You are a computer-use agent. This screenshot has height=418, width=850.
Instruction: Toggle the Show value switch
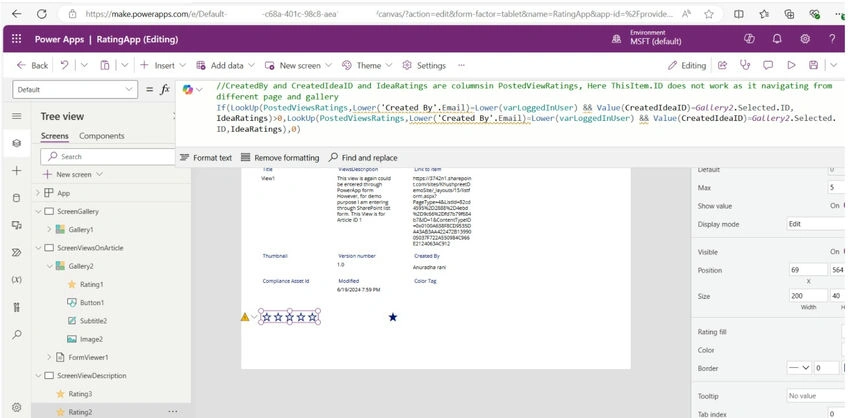(x=845, y=206)
